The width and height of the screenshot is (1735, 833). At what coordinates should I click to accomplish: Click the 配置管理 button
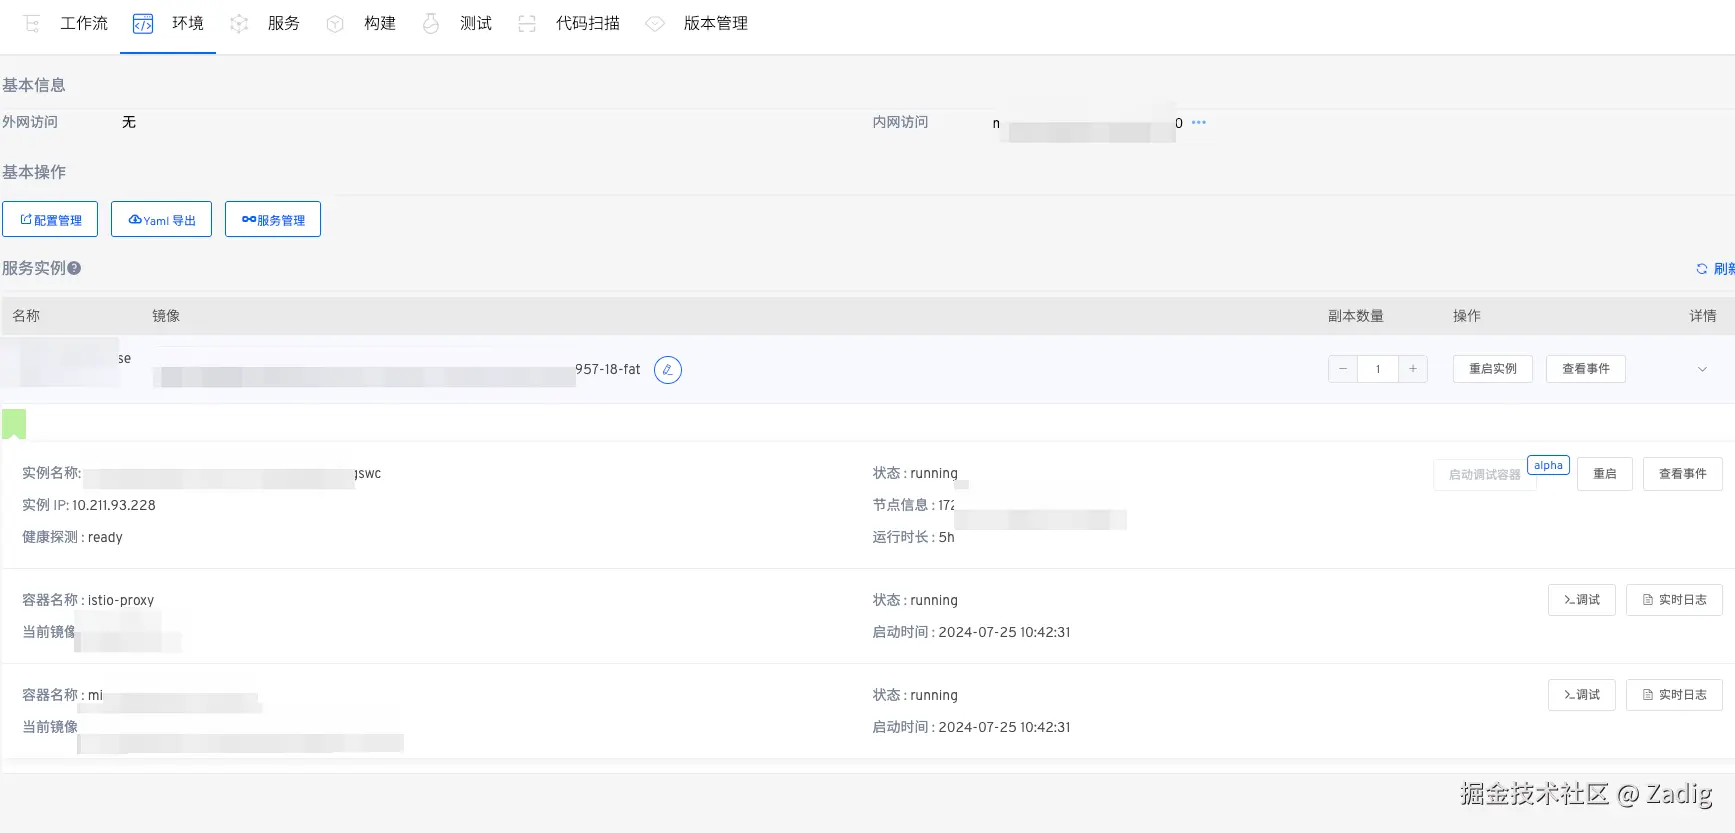(50, 220)
